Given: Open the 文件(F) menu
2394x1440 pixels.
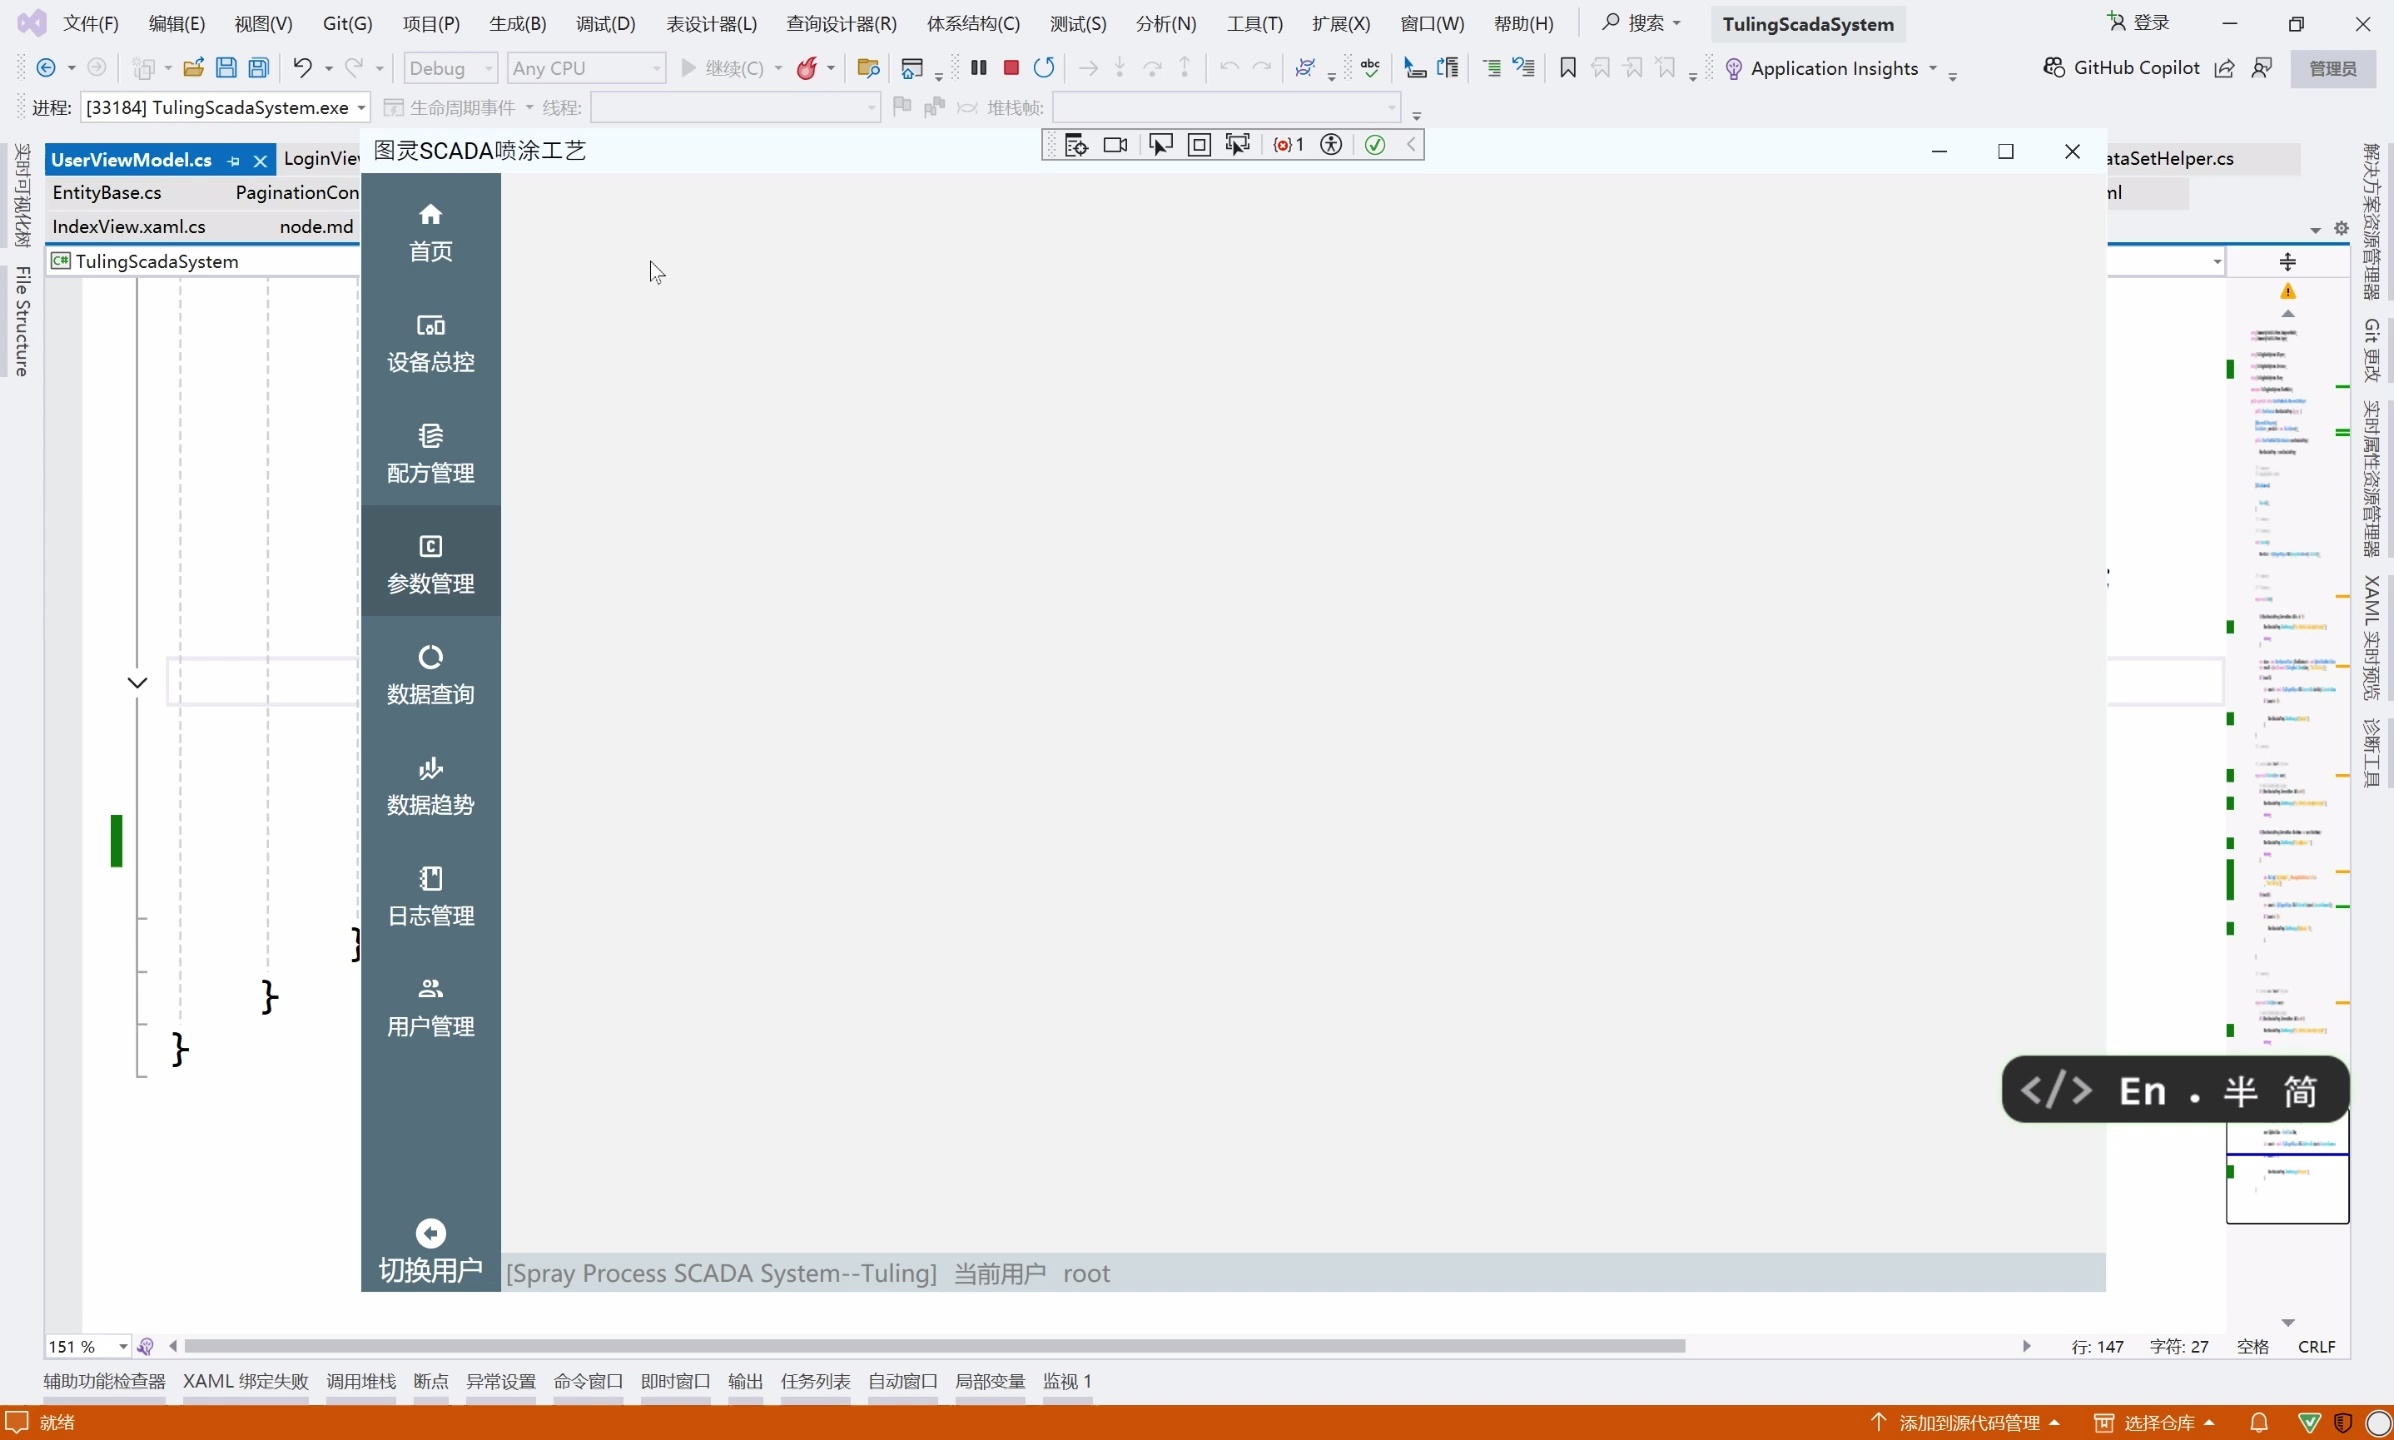Looking at the screenshot, I should tap(91, 23).
